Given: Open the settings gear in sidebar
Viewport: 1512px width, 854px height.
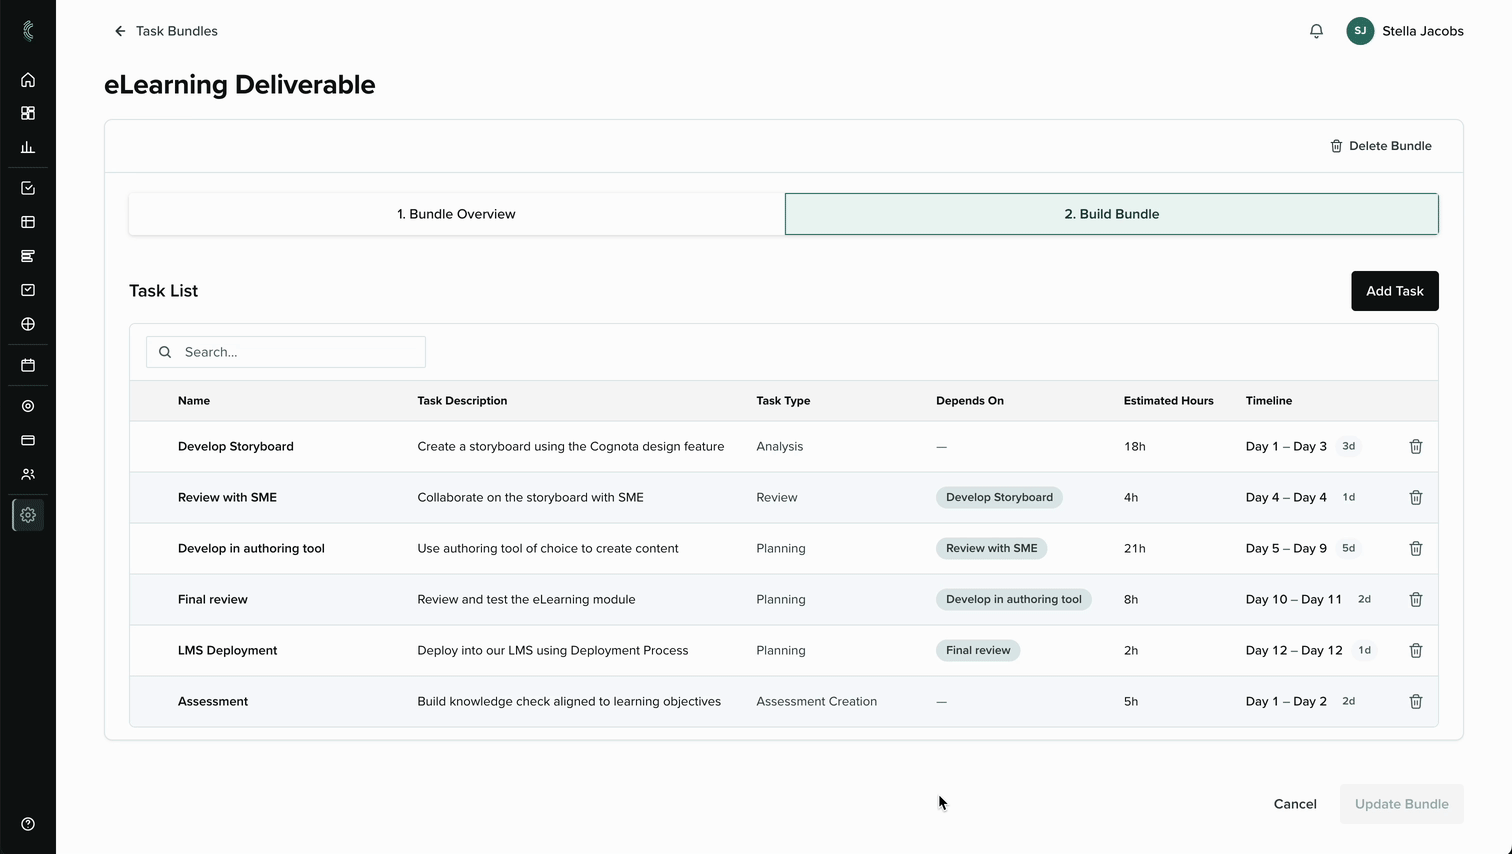Looking at the screenshot, I should pos(28,515).
